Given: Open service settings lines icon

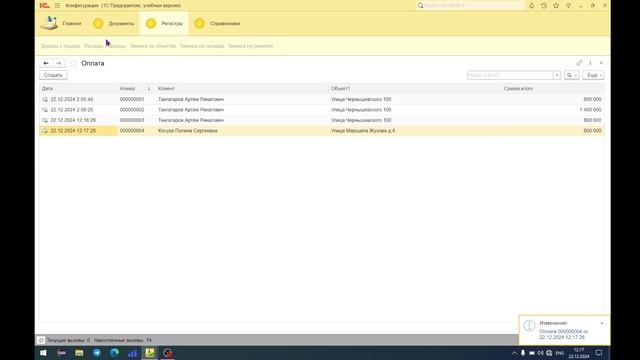Looking at the screenshot, I should pyautogui.click(x=568, y=6).
